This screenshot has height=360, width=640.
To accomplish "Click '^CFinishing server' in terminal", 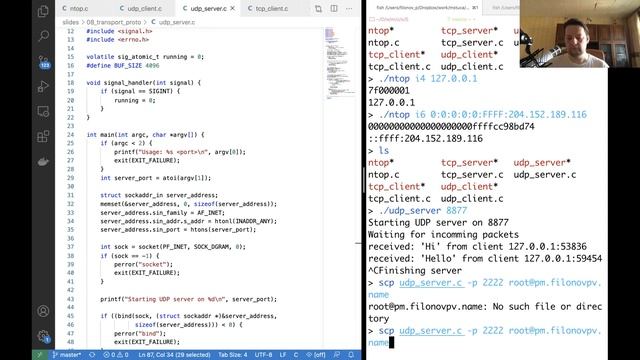I will tap(415, 271).
